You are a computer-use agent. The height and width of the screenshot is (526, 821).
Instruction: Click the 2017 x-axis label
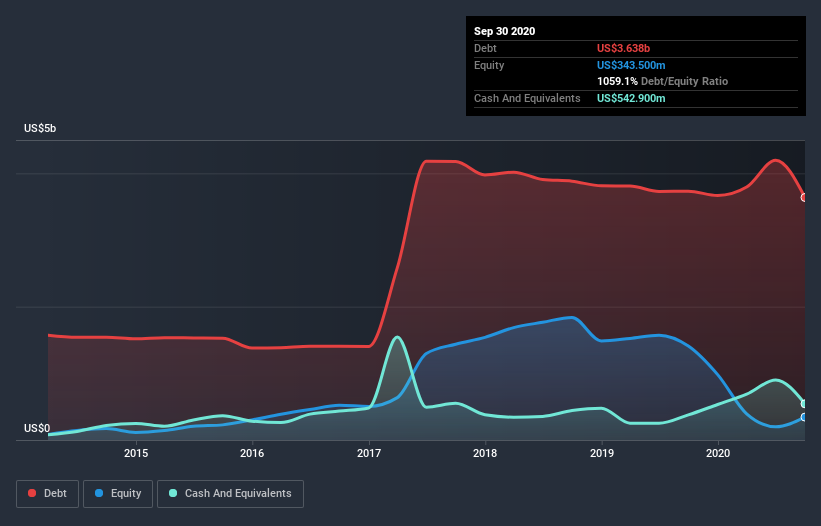click(369, 453)
